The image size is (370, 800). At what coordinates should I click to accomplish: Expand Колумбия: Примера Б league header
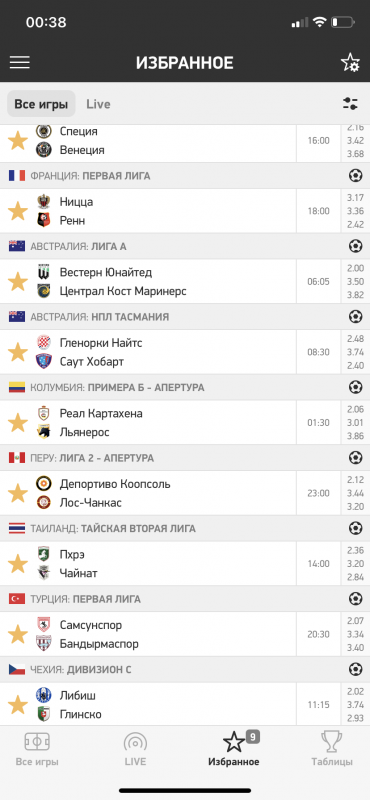(185, 387)
